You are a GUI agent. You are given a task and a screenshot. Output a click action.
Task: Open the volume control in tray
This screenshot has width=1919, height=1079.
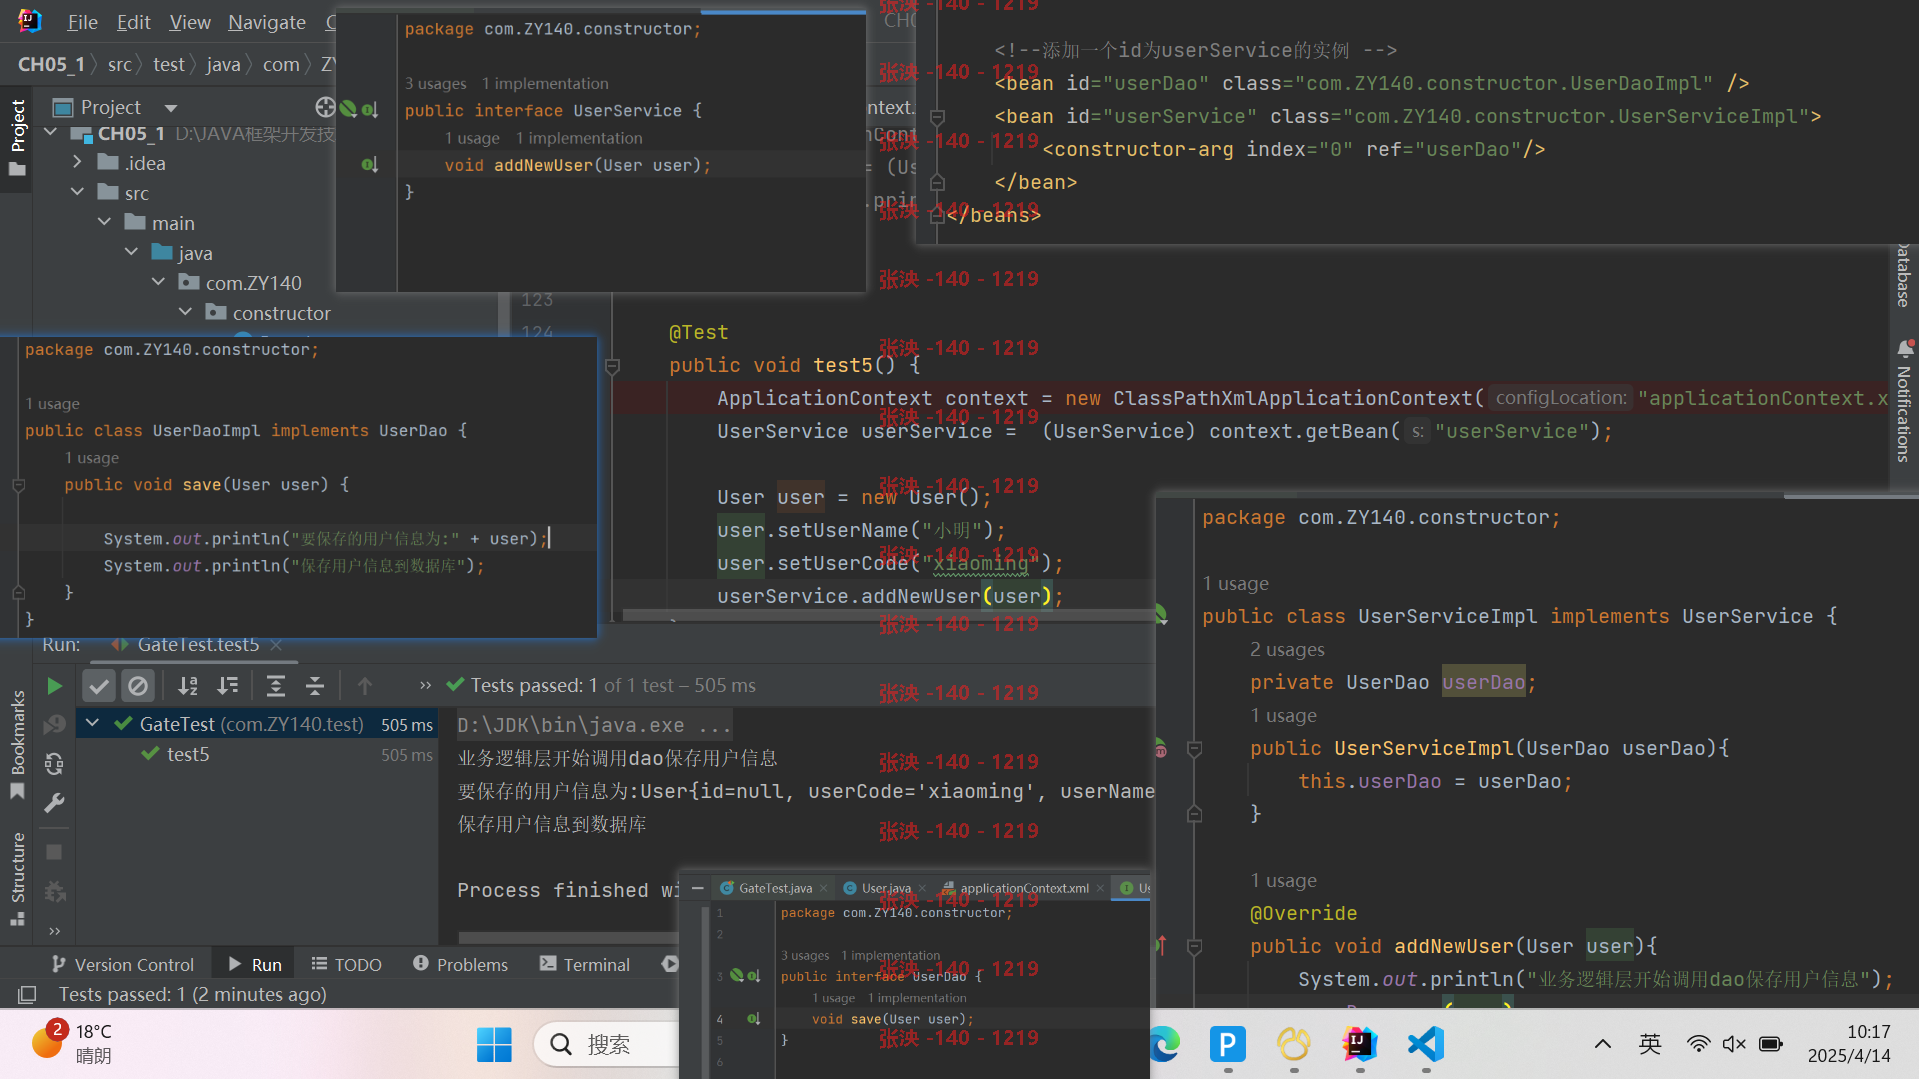pos(1734,1044)
